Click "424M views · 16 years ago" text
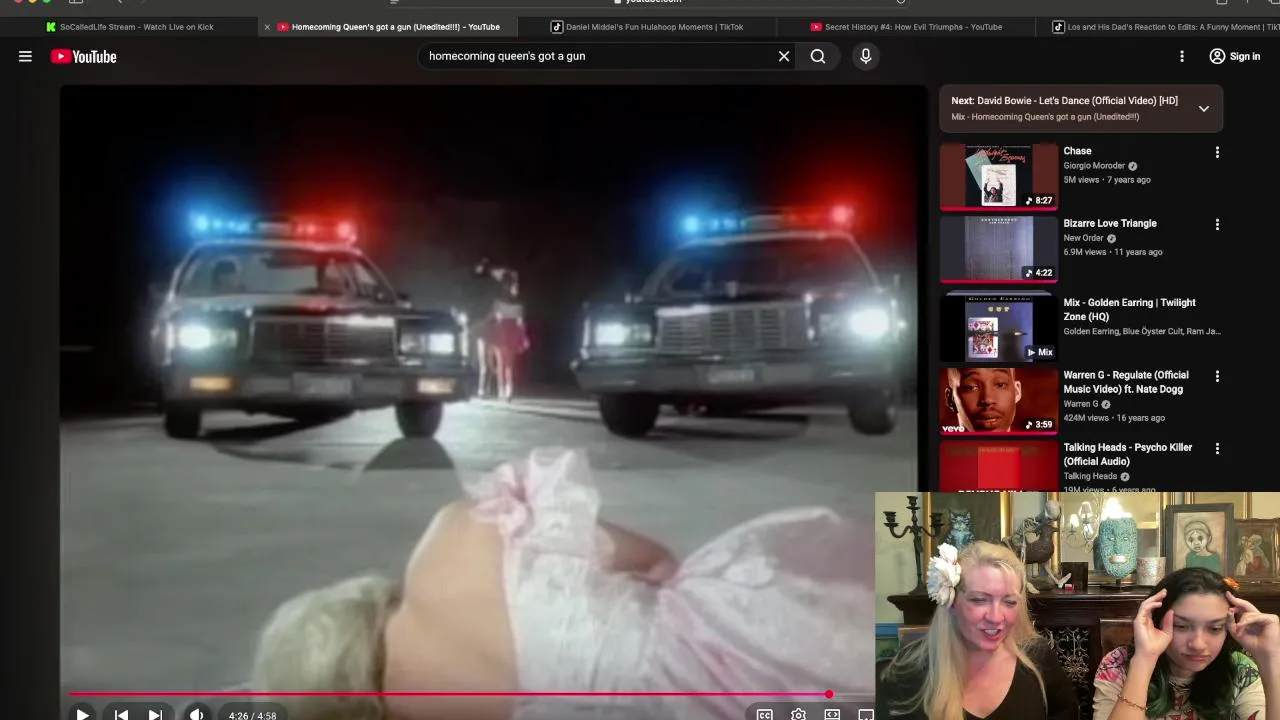The image size is (1280, 720). (1113, 418)
